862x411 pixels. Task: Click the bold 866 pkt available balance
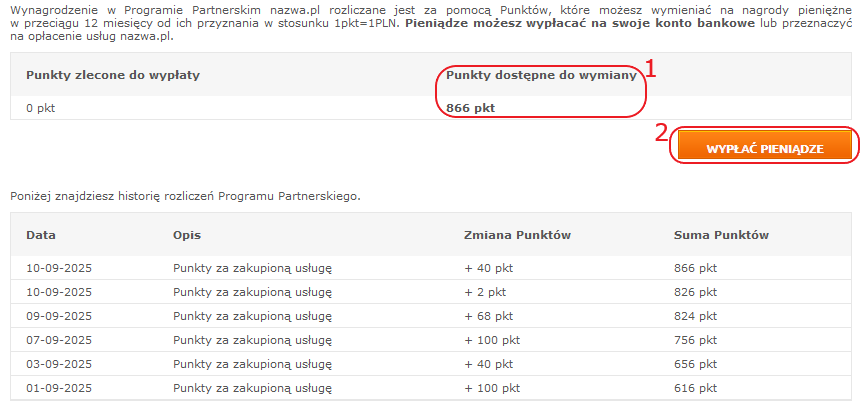tap(470, 108)
